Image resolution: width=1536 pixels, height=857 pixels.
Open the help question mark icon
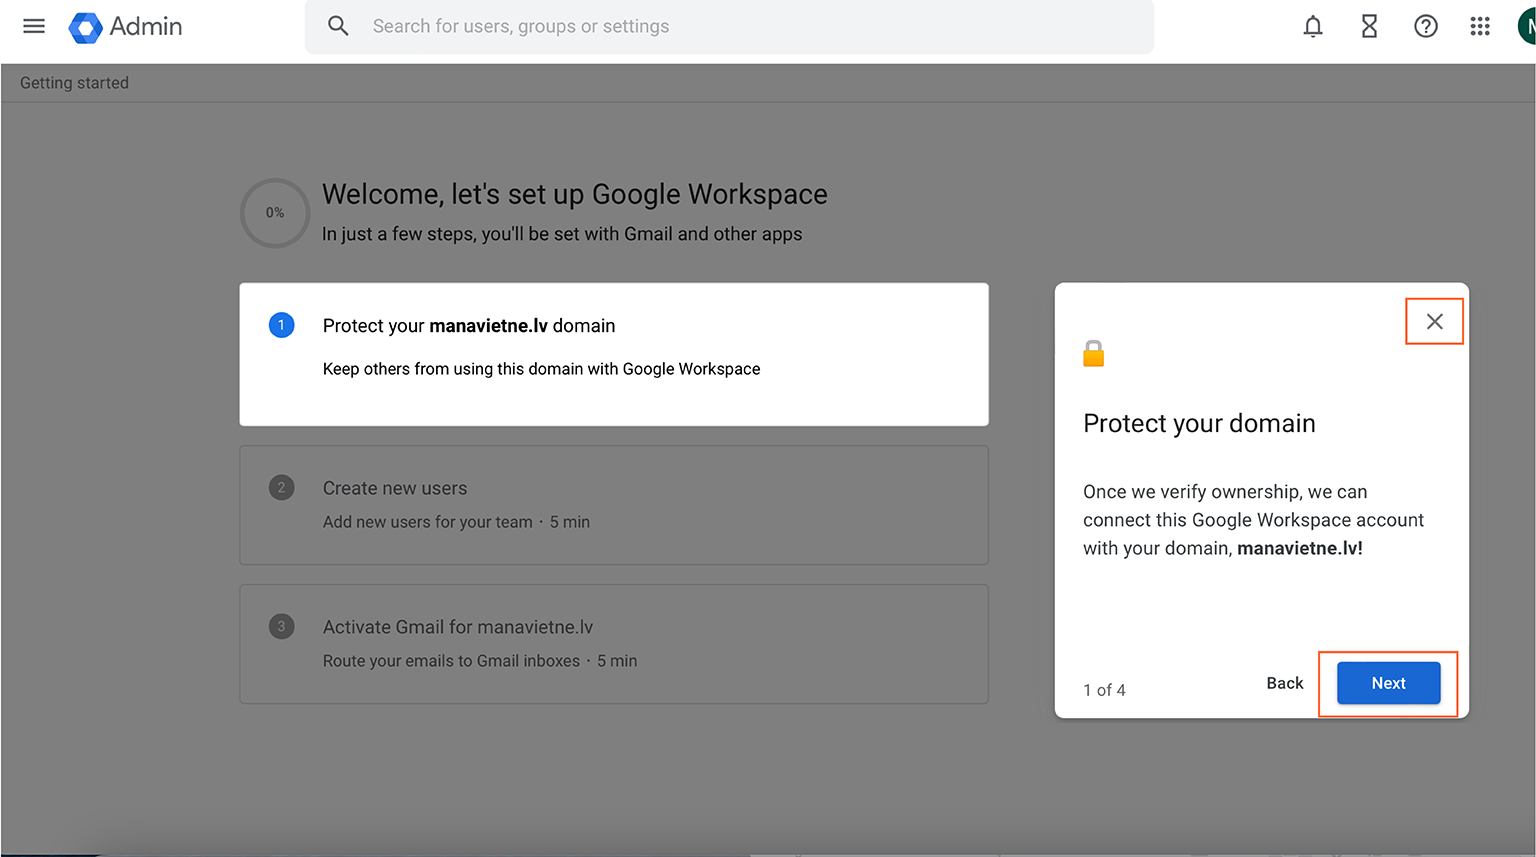tap(1426, 27)
